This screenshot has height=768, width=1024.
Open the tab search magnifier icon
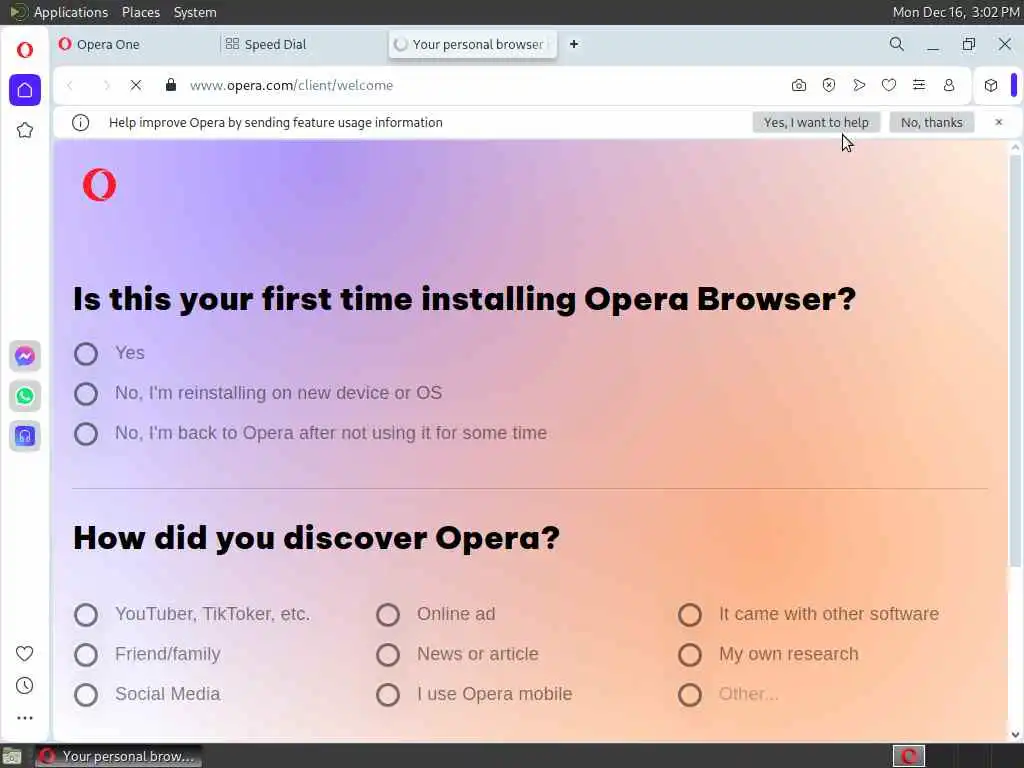(897, 44)
